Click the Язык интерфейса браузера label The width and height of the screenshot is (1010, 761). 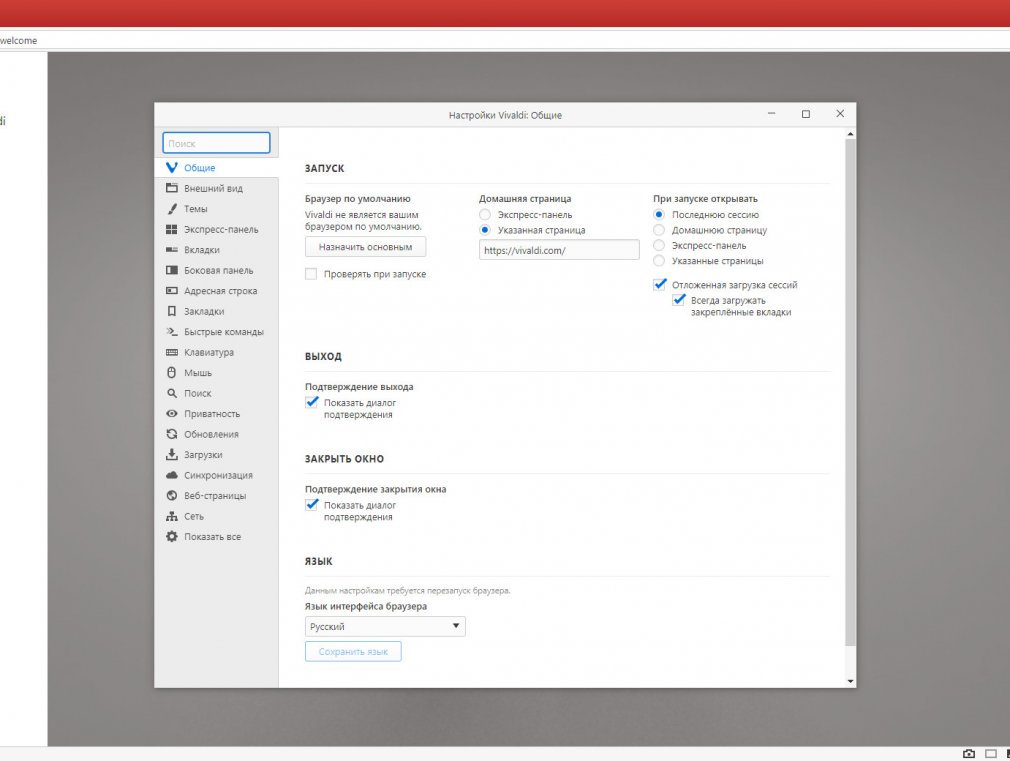click(366, 606)
